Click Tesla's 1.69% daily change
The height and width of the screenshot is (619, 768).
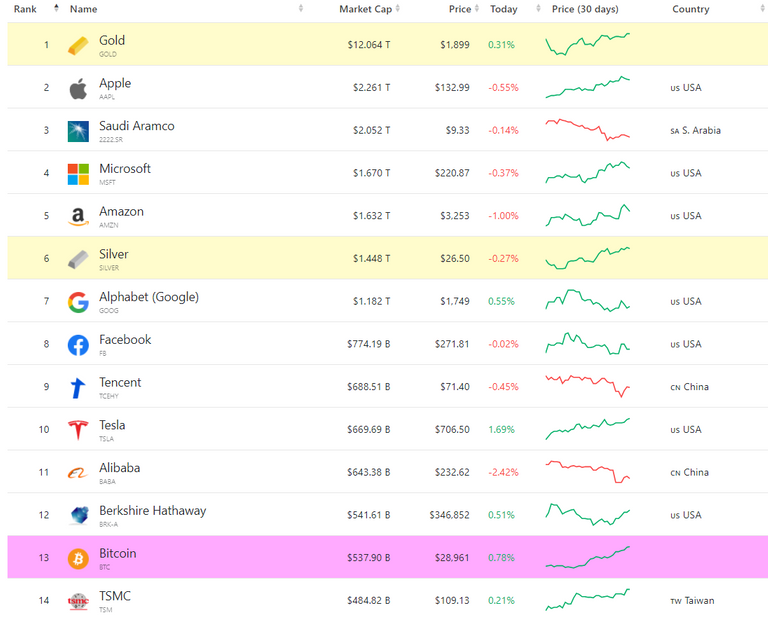[x=501, y=429]
